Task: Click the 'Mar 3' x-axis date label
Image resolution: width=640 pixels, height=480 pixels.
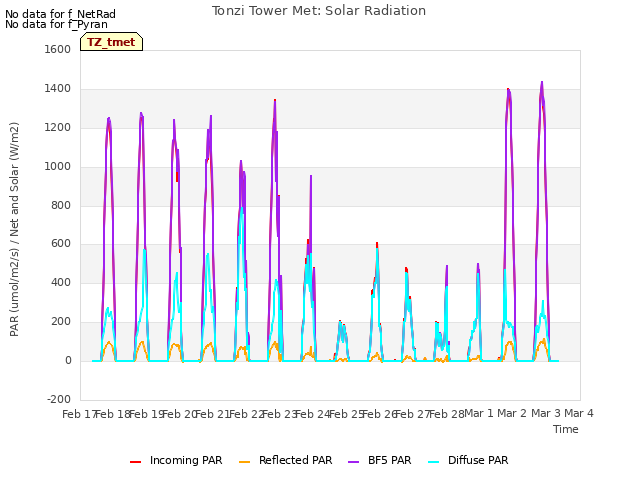Action: pos(546,413)
